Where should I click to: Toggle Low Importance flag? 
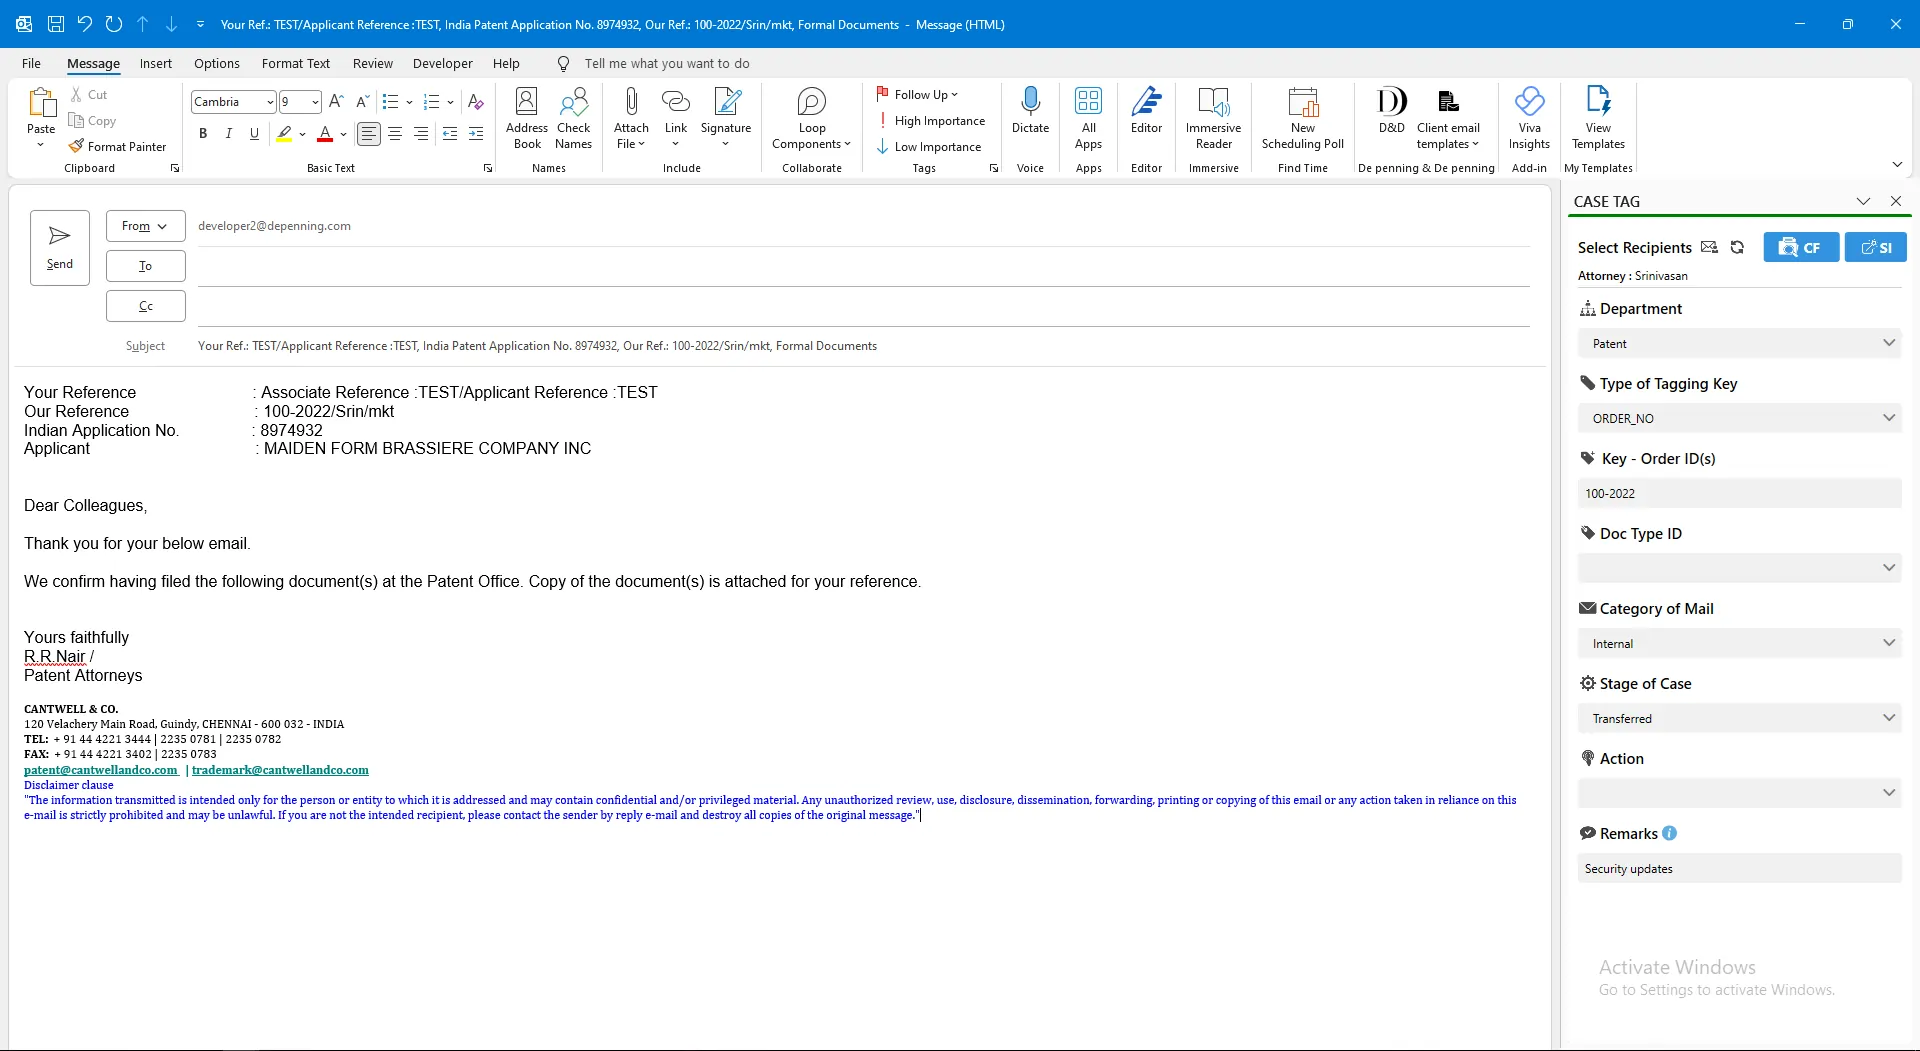[x=929, y=147]
